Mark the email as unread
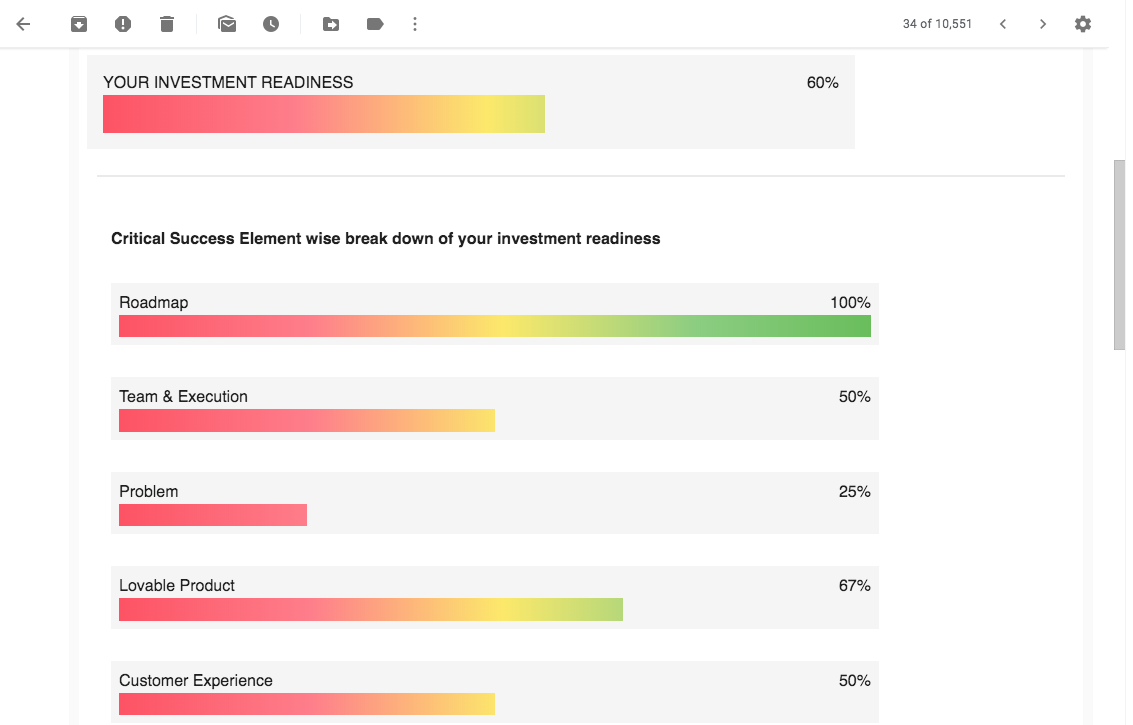The width and height of the screenshot is (1133, 725). (227, 23)
